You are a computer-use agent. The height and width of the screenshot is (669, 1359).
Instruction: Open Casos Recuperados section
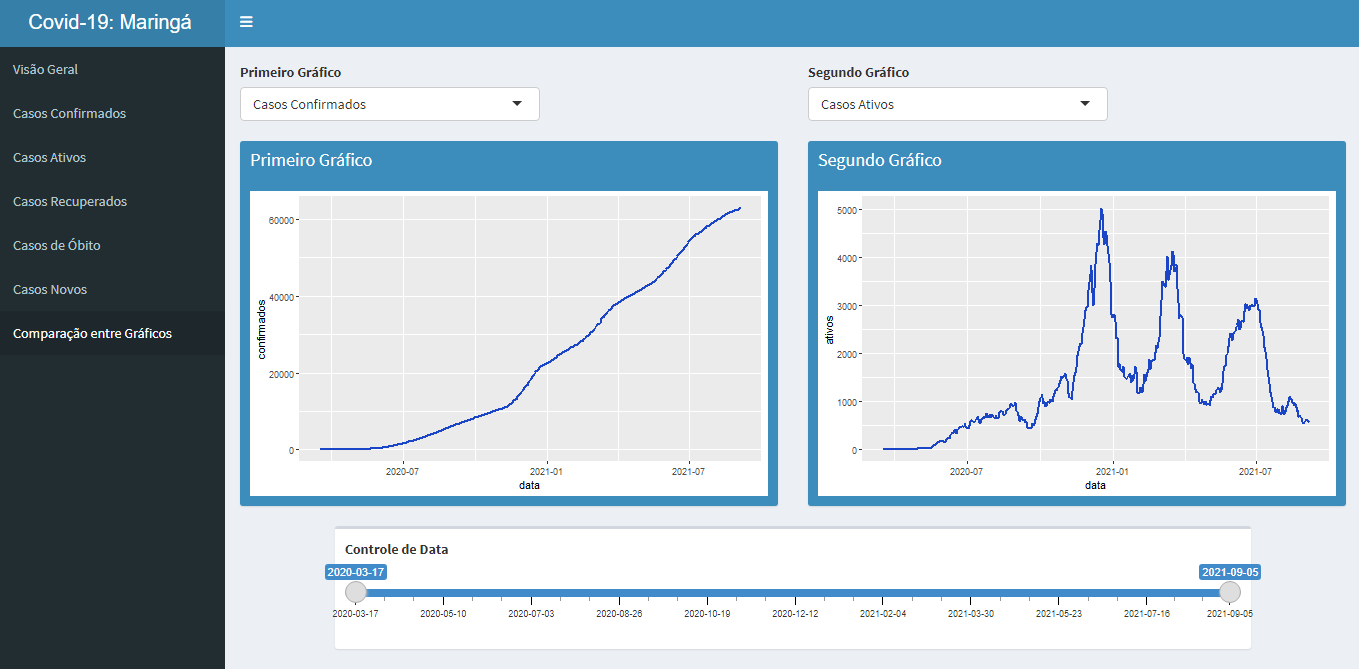[x=70, y=202]
